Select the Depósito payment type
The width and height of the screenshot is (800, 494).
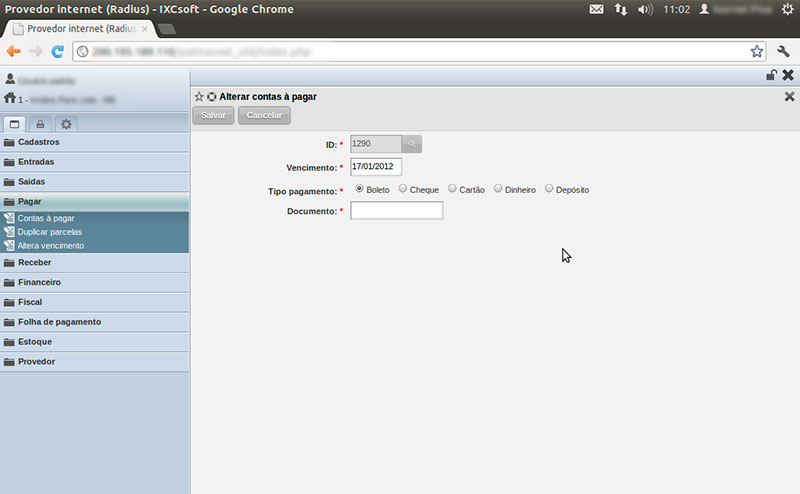[549, 189]
